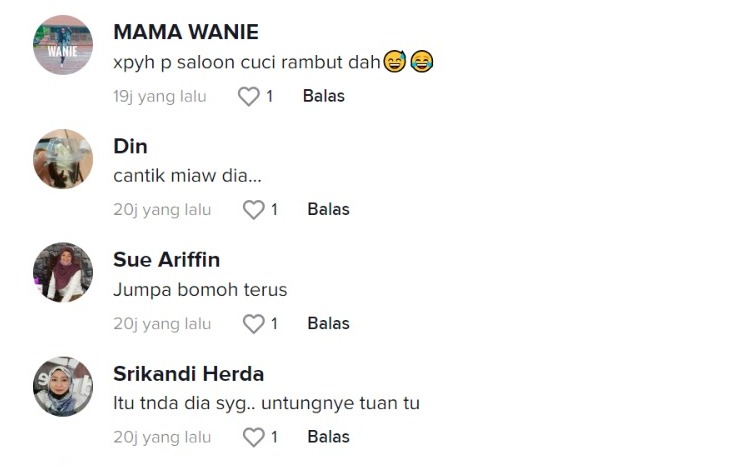The image size is (736, 466).
Task: Reply to MAMA WANIE via Balas
Action: tap(324, 96)
